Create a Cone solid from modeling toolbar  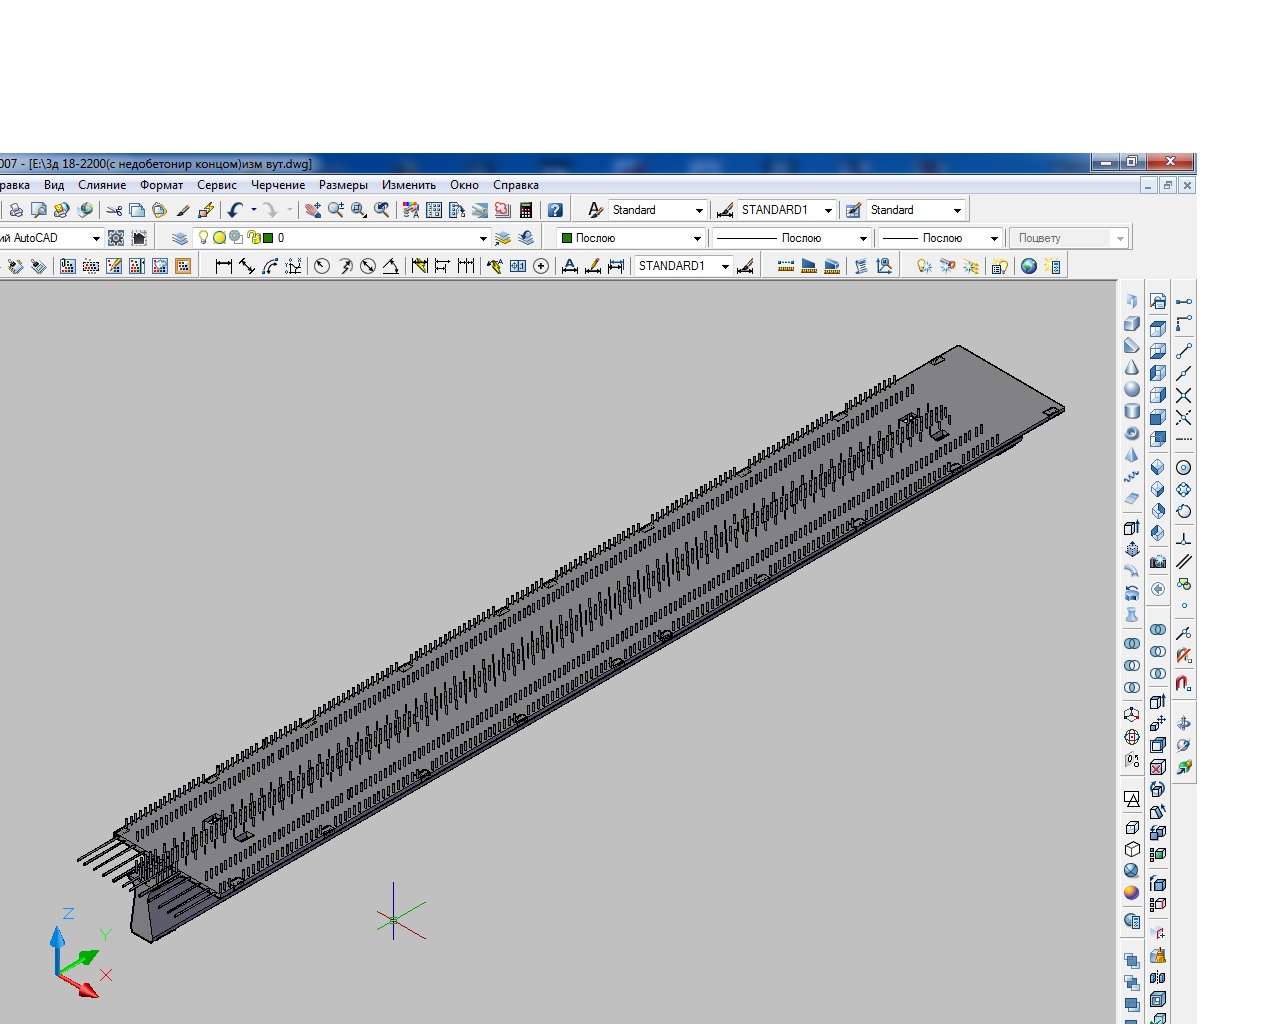(1132, 367)
